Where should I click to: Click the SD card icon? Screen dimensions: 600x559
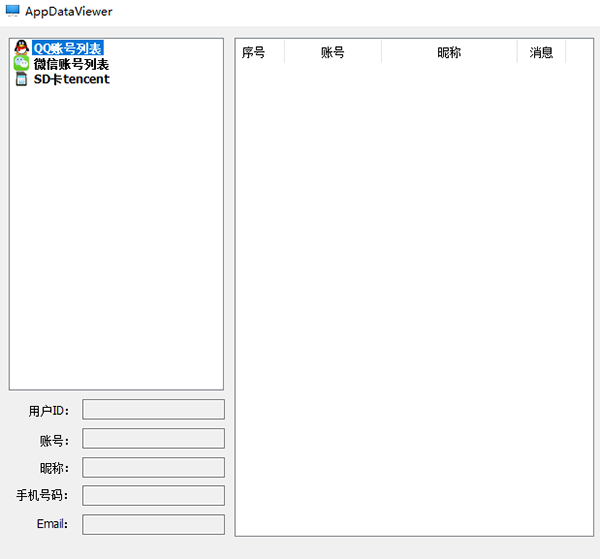coord(21,79)
